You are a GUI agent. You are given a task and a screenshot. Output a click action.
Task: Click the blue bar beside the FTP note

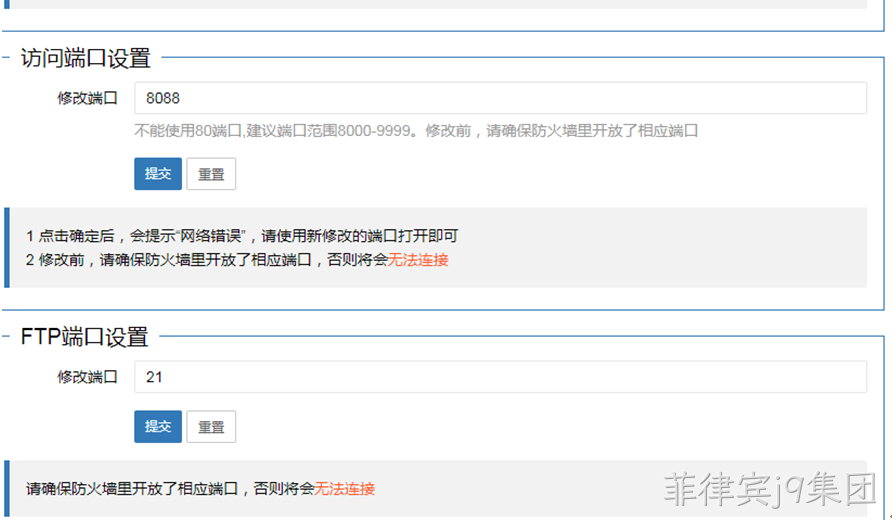pos(7,488)
